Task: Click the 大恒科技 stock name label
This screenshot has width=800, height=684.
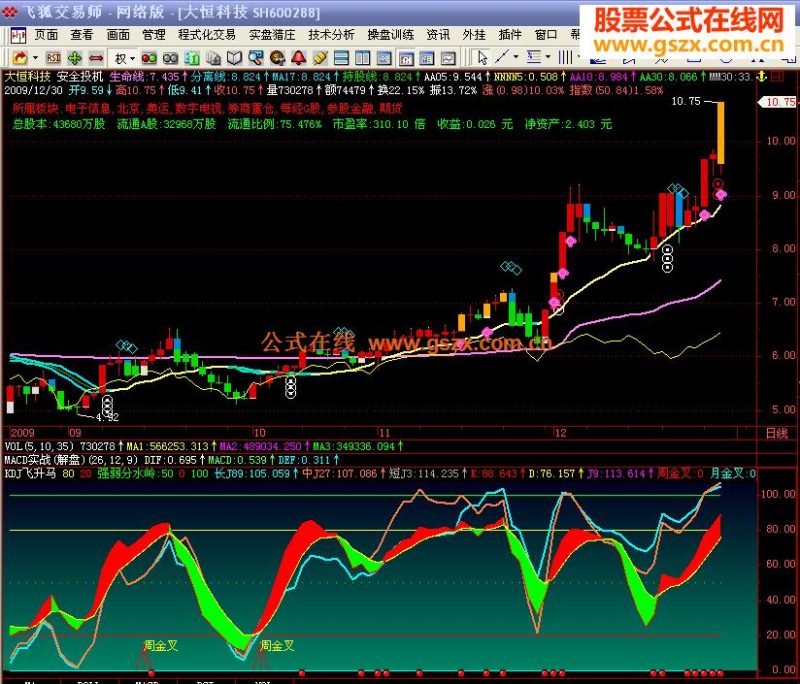Action: [28, 77]
